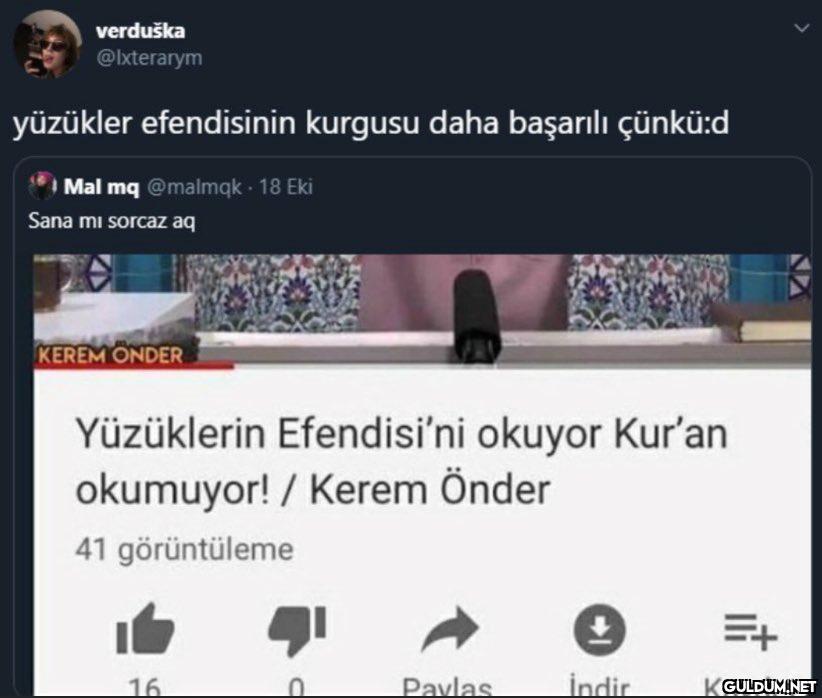Click the İndir label
Screen dimensions: 822x698
coord(599,686)
